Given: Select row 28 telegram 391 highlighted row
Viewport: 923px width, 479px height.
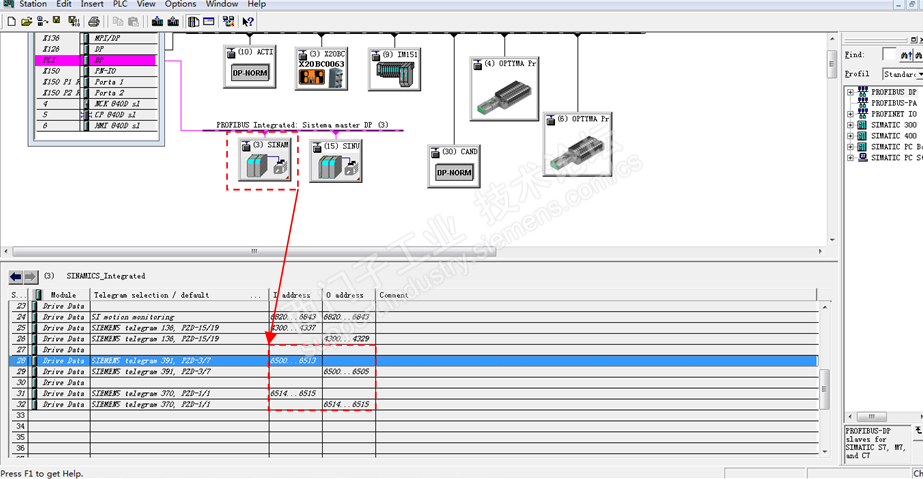Looking at the screenshot, I should tap(414, 361).
